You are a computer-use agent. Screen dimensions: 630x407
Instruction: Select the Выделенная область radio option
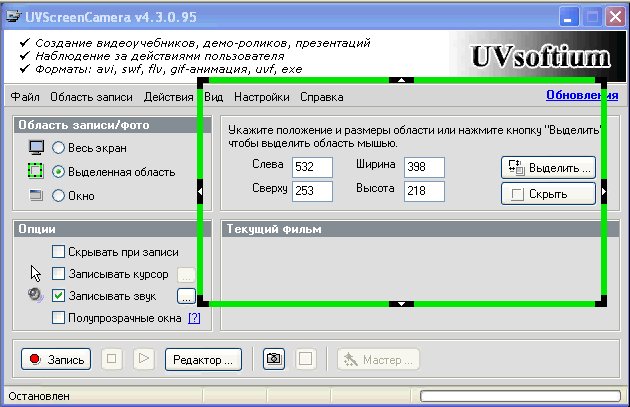click(58, 172)
